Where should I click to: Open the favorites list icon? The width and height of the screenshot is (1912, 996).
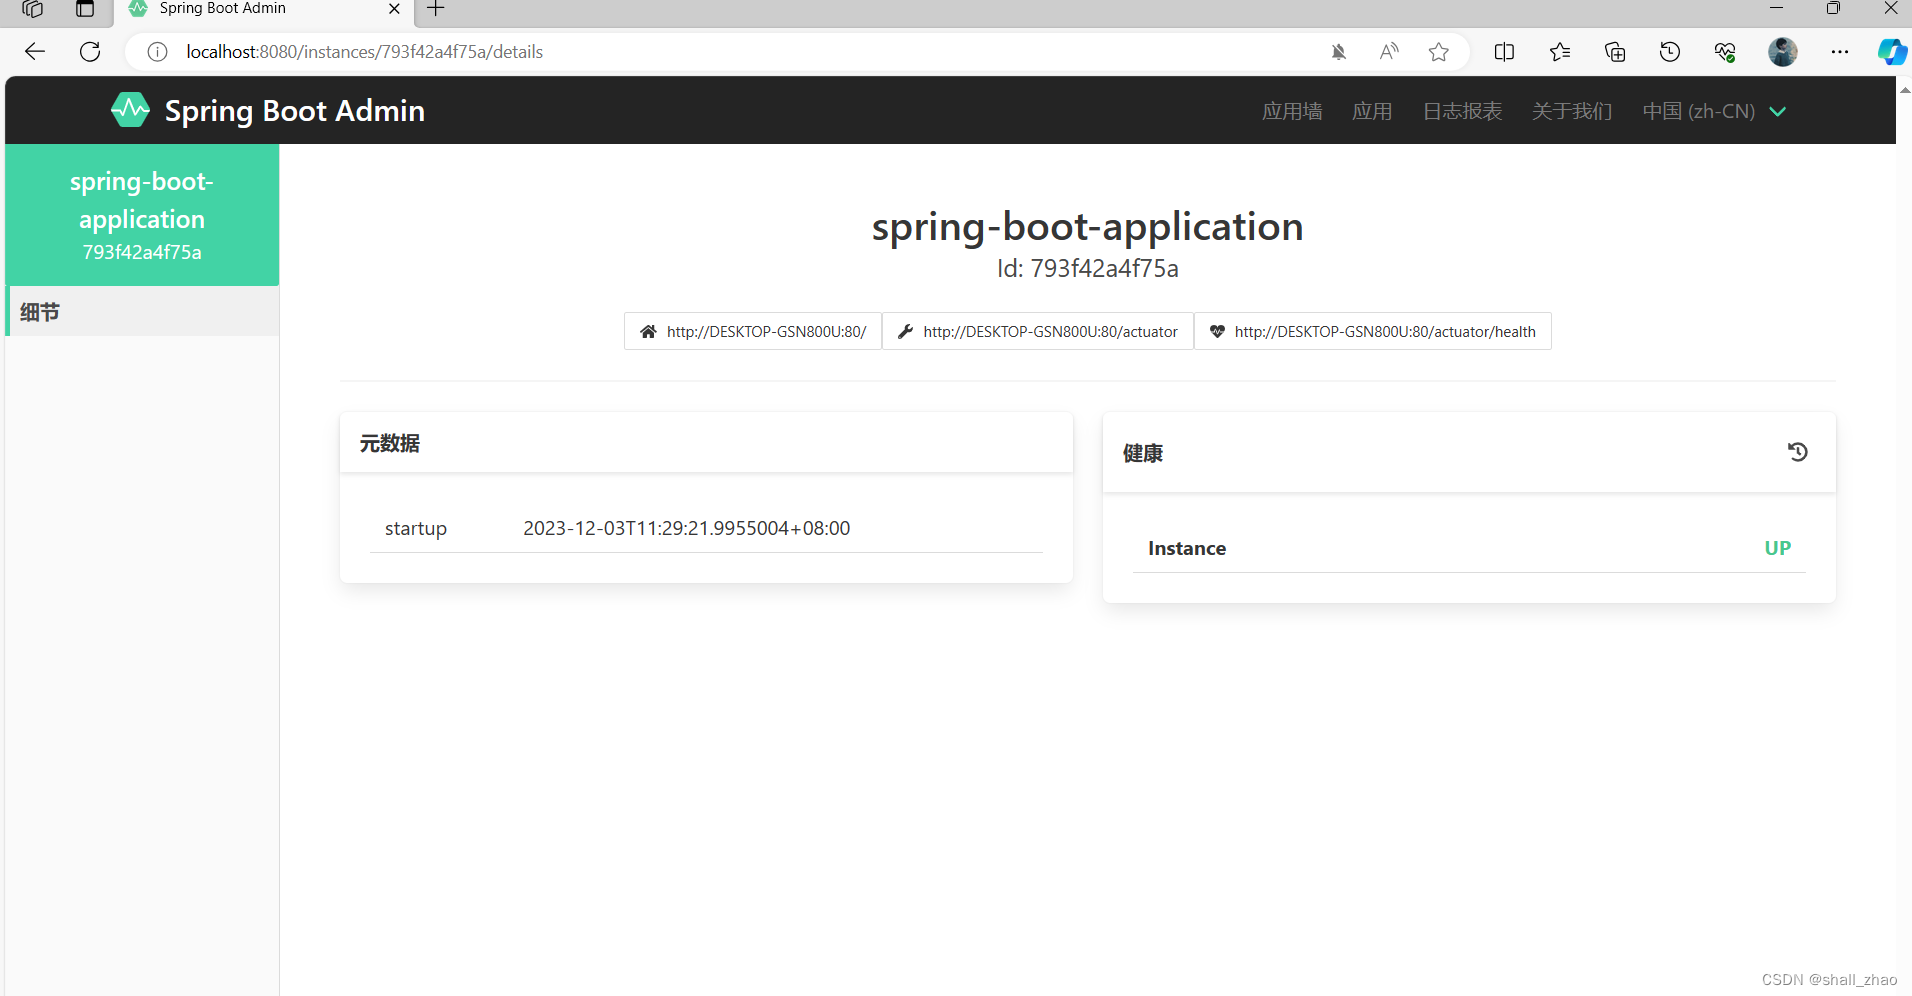click(1559, 52)
